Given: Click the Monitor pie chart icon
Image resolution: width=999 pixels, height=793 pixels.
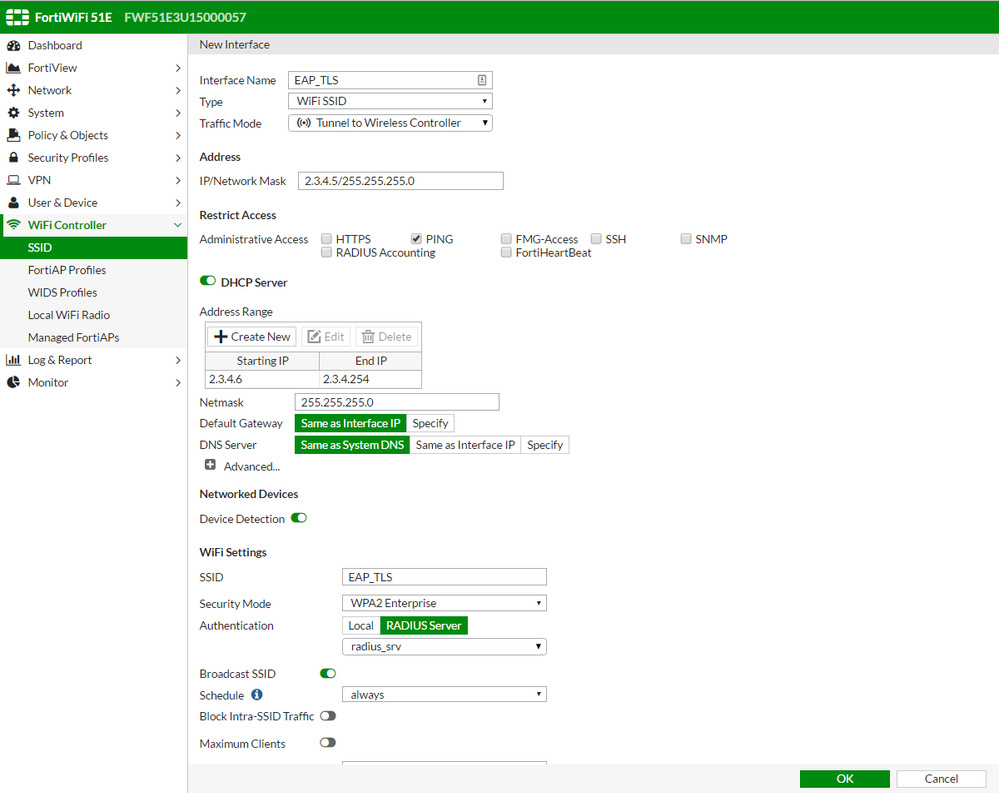Looking at the screenshot, I should 13,382.
